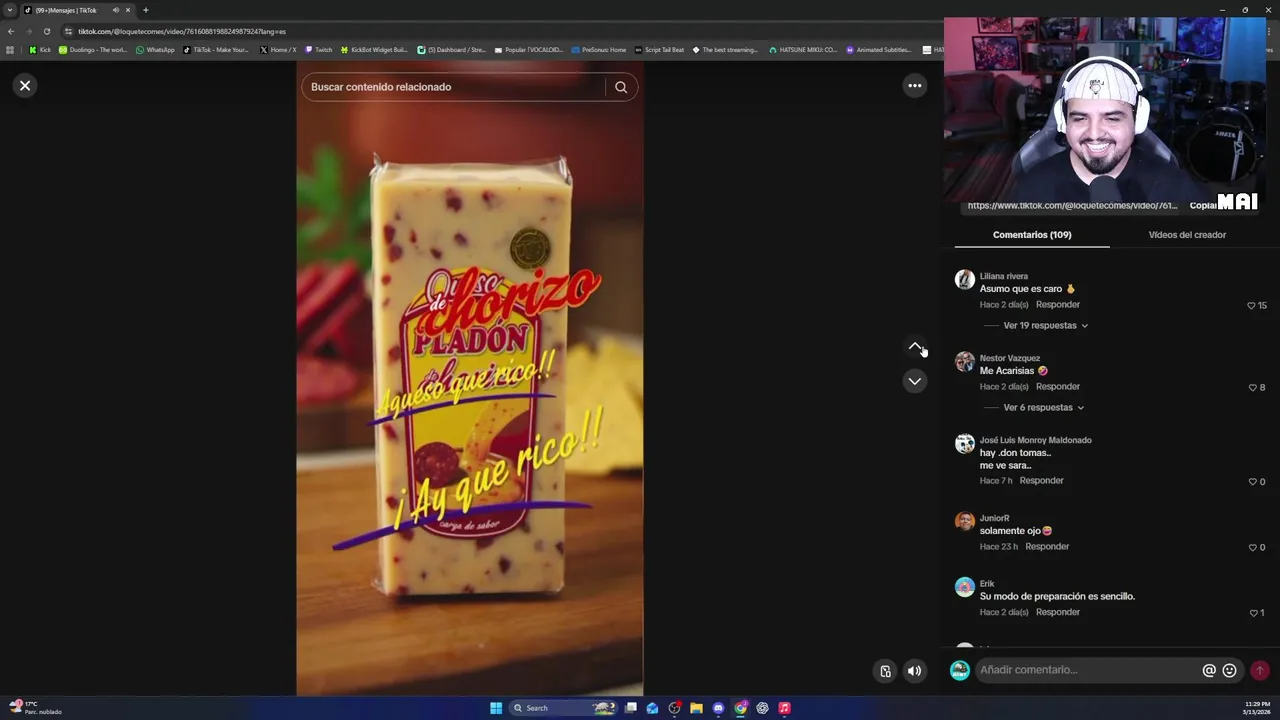Open the KickBot Widget Builder bookmark
Viewport: 1280px width, 720px height.
[374, 50]
